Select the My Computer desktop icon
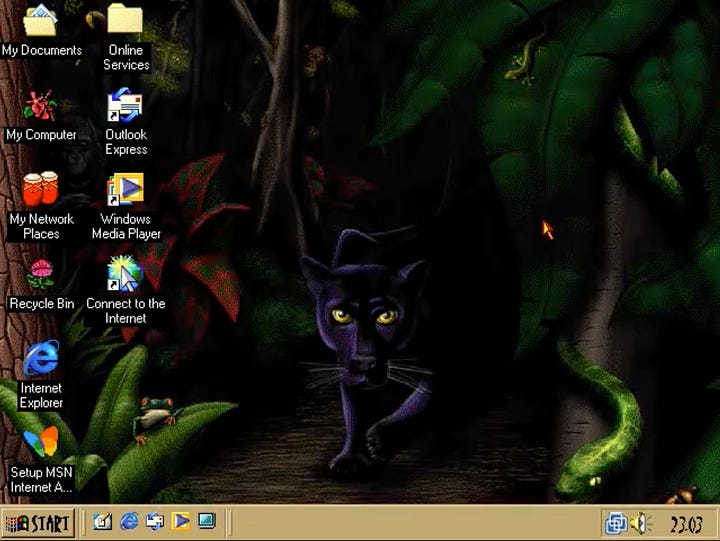 40,106
